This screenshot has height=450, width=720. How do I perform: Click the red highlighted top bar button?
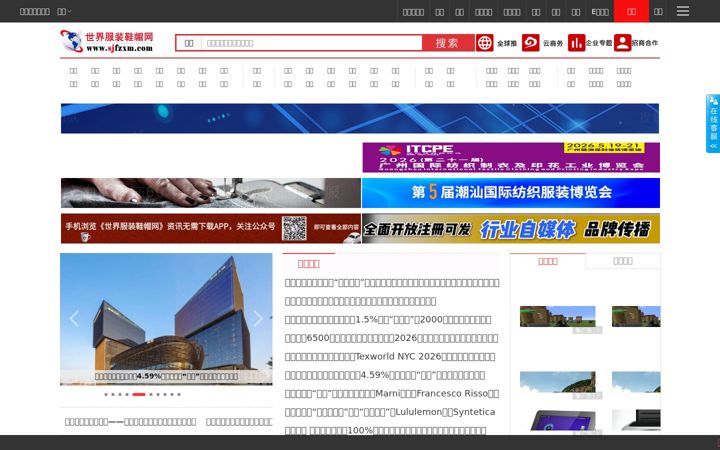631,11
